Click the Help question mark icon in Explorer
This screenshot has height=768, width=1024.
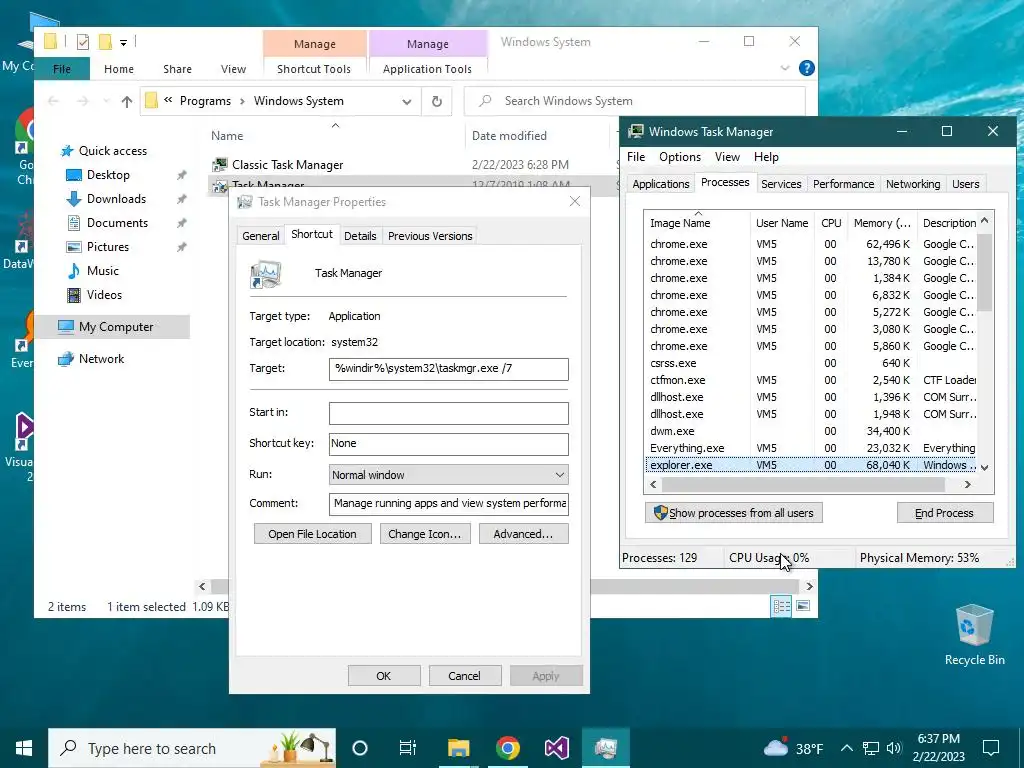coord(807,68)
